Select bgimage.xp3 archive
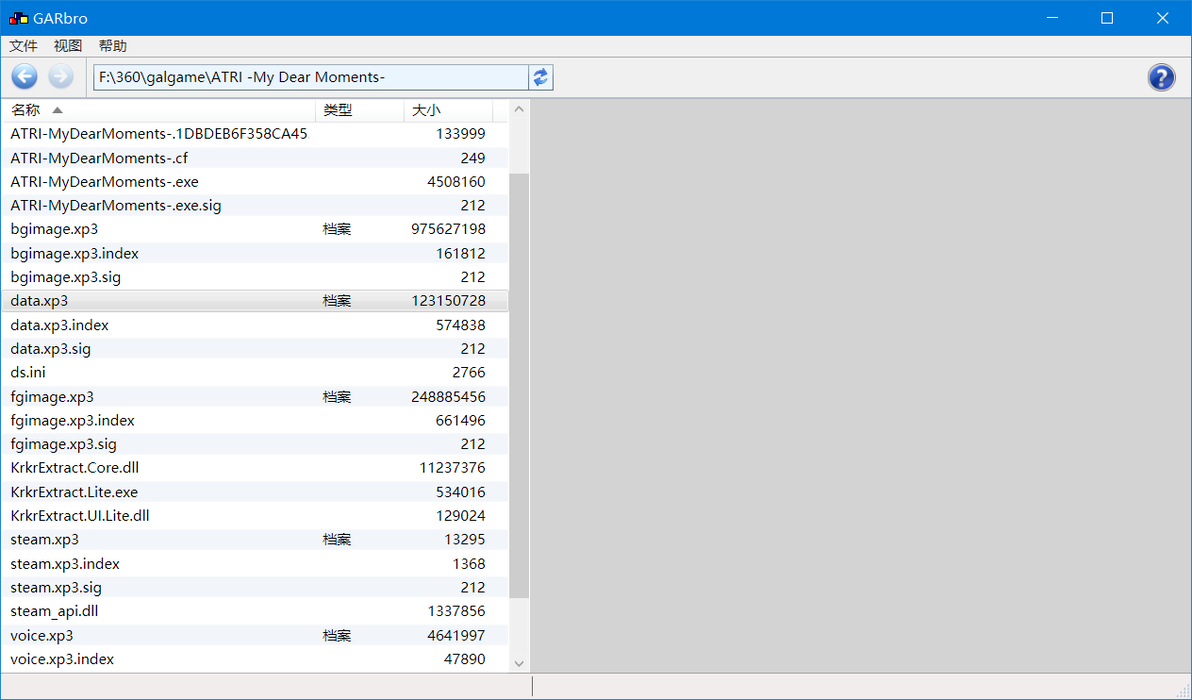Viewport: 1192px width, 700px height. point(255,229)
